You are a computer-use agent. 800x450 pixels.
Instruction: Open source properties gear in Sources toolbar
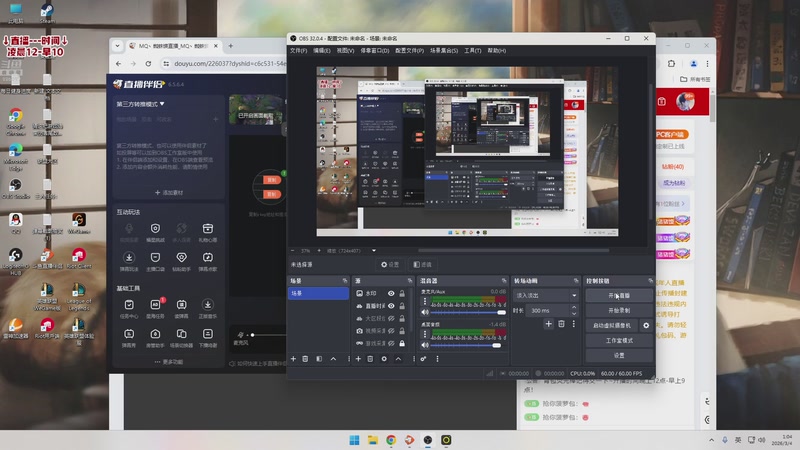[x=384, y=359]
